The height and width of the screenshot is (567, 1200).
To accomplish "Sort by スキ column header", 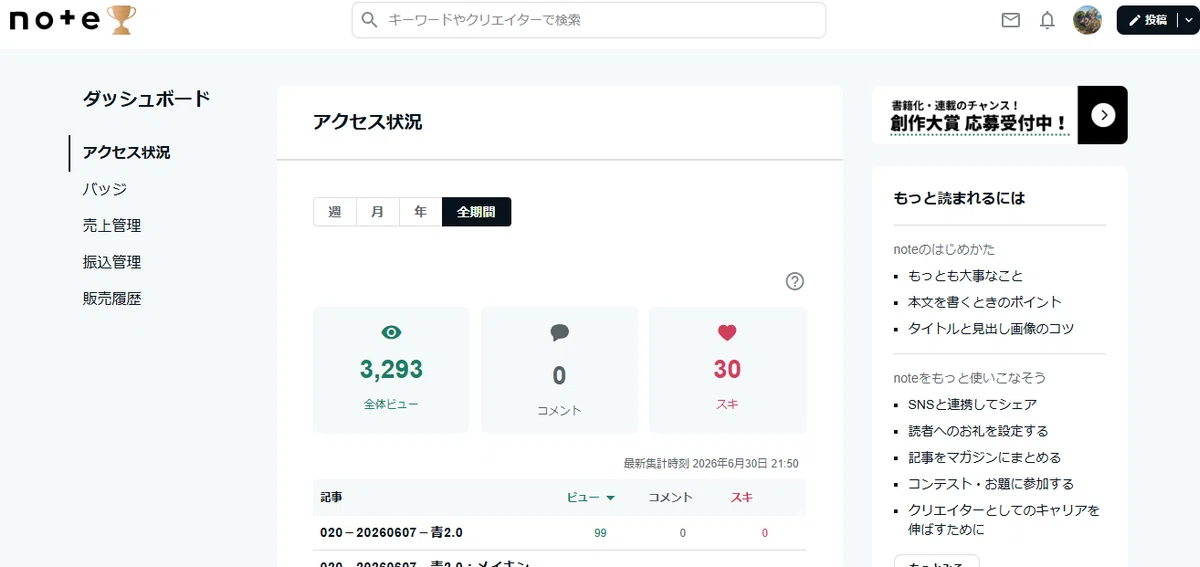I will [742, 497].
